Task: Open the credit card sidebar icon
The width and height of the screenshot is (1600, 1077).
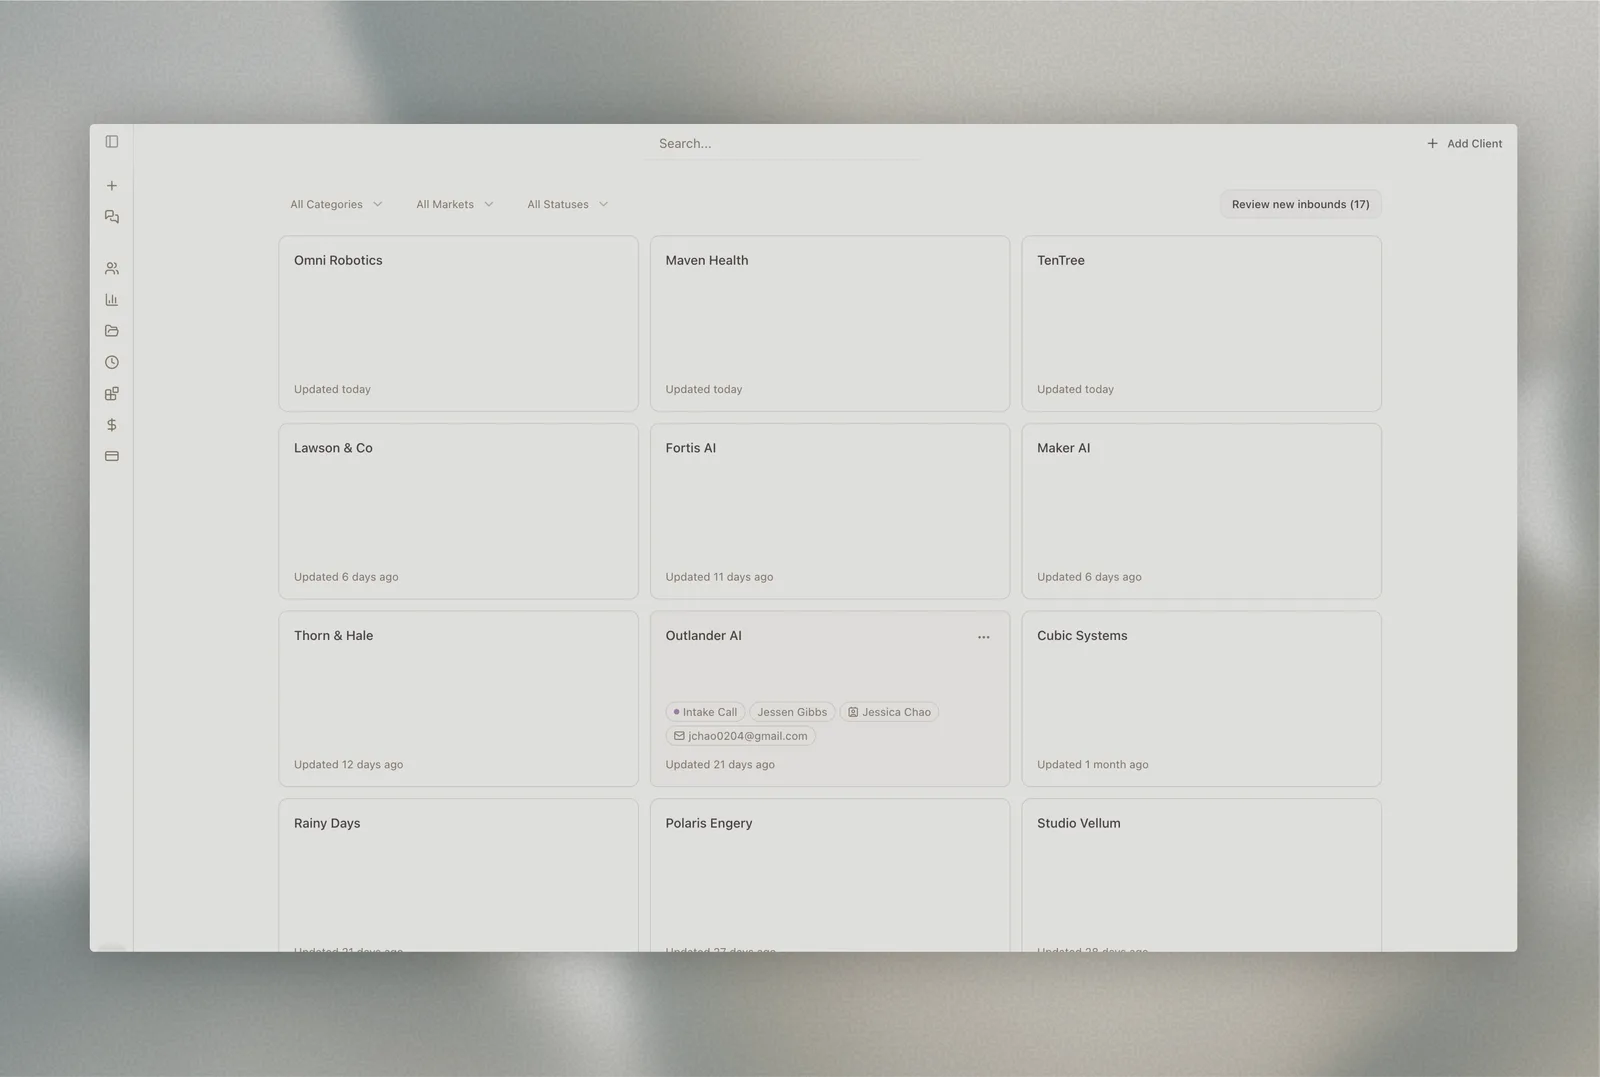Action: [x=112, y=456]
